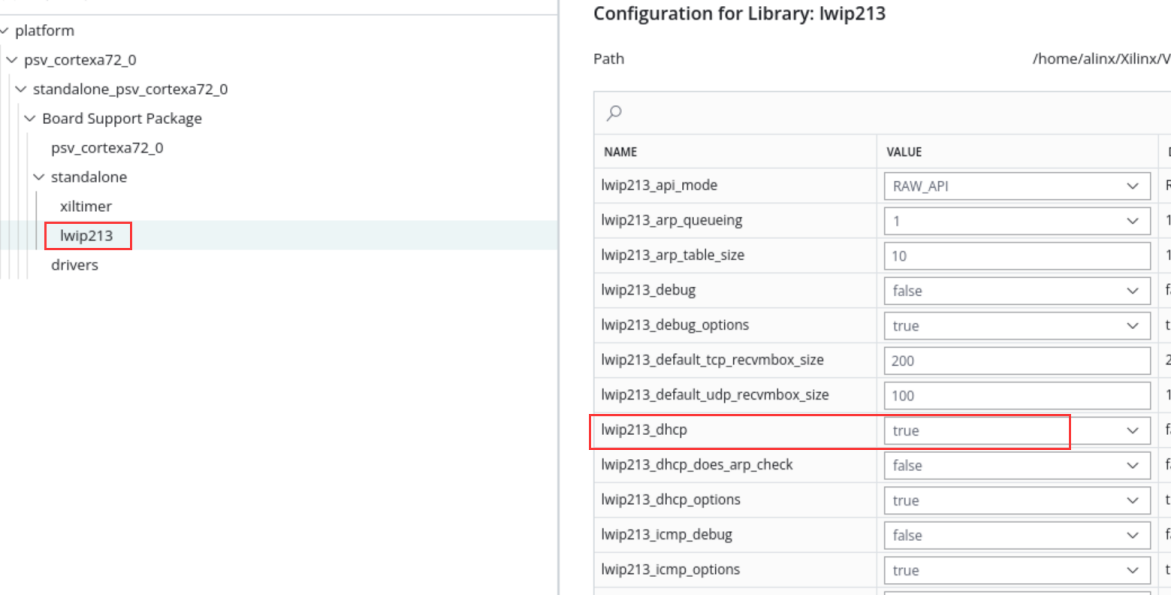Viewport: 1171px width, 595px height.
Task: Collapse the platform tree node
Action: (5, 31)
